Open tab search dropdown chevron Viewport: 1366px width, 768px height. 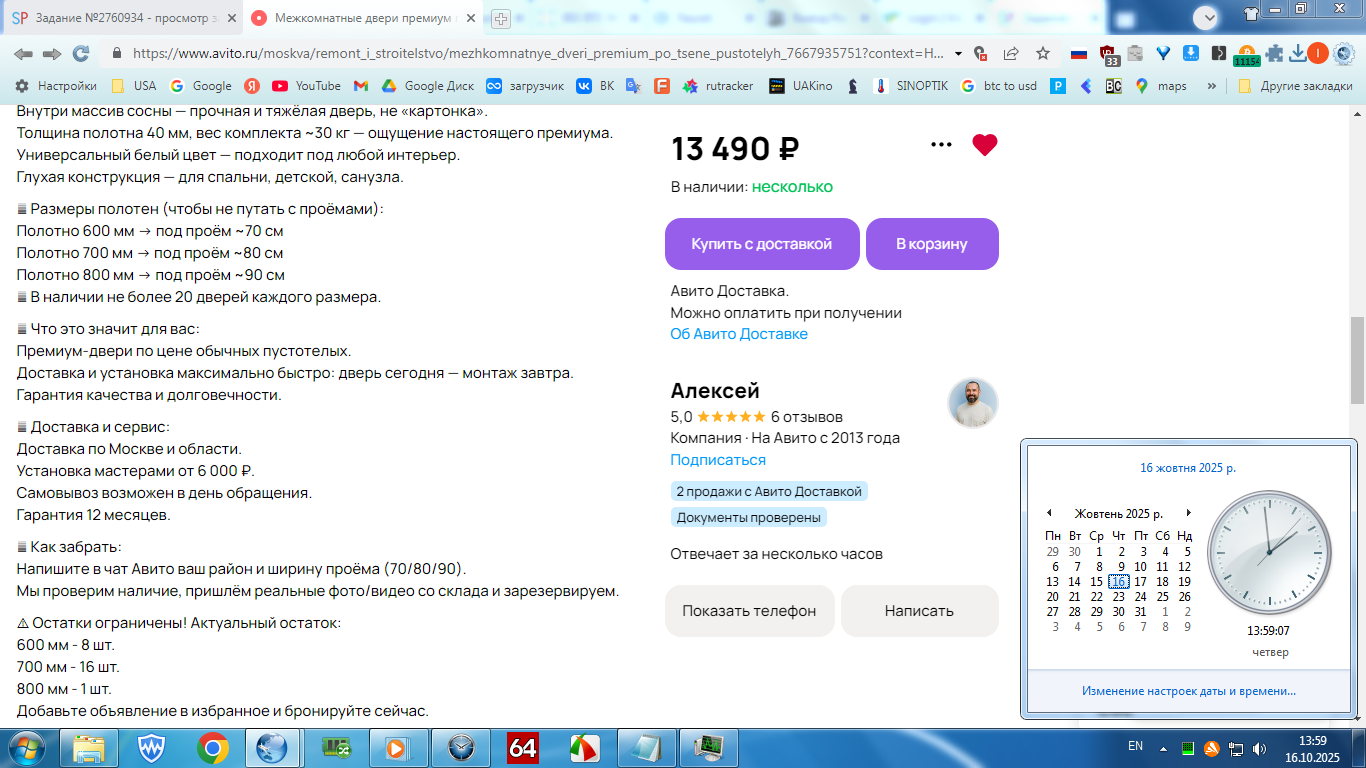click(x=1207, y=16)
